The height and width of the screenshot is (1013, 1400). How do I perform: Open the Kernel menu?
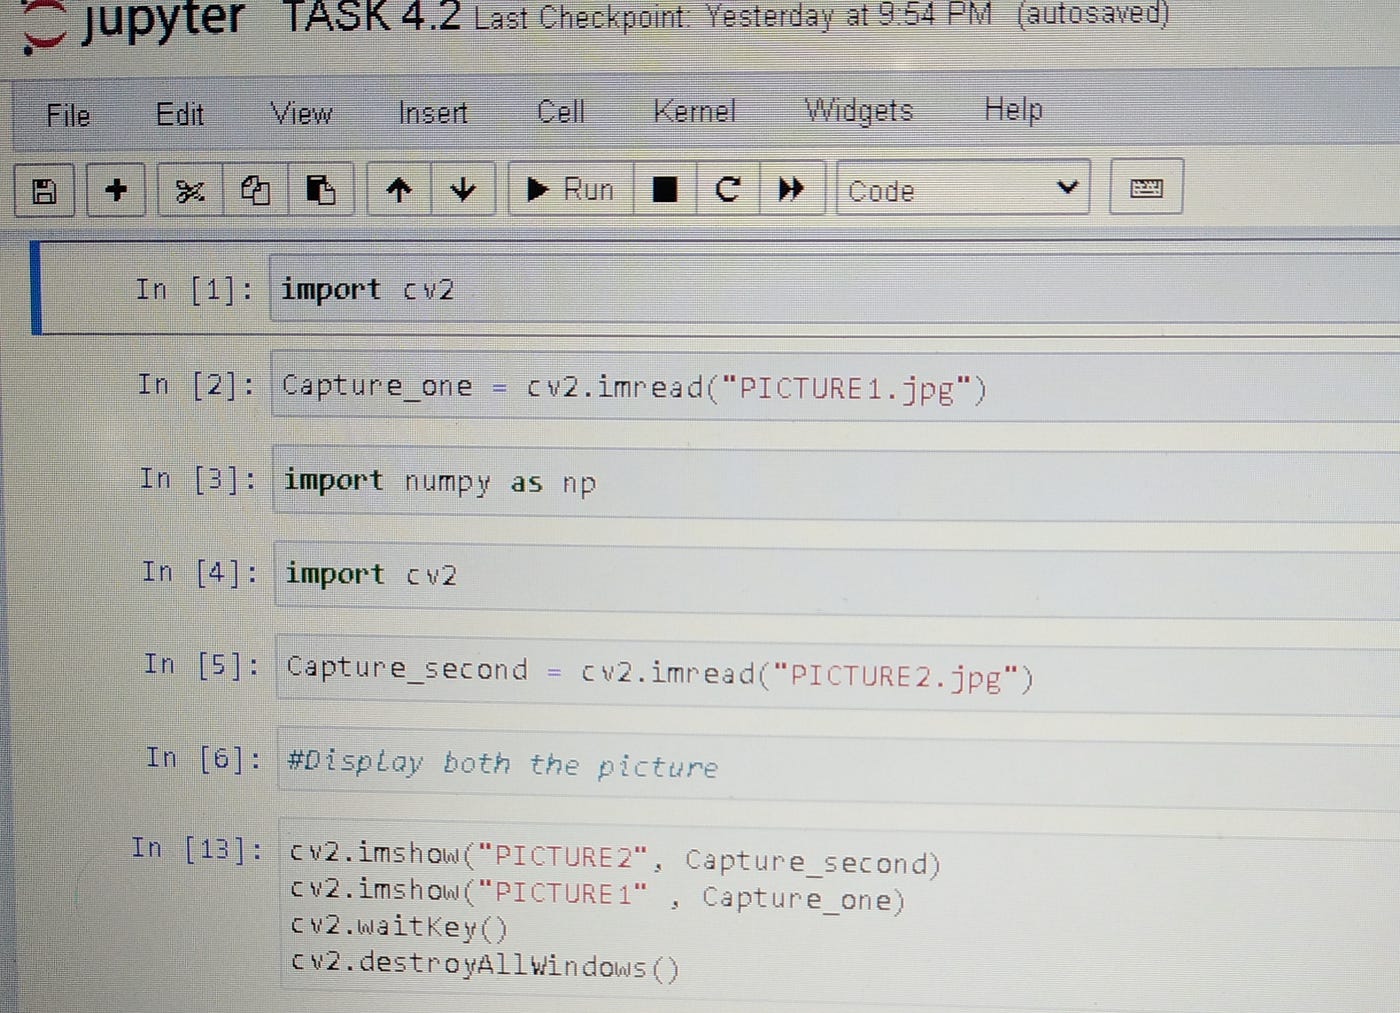click(x=694, y=111)
